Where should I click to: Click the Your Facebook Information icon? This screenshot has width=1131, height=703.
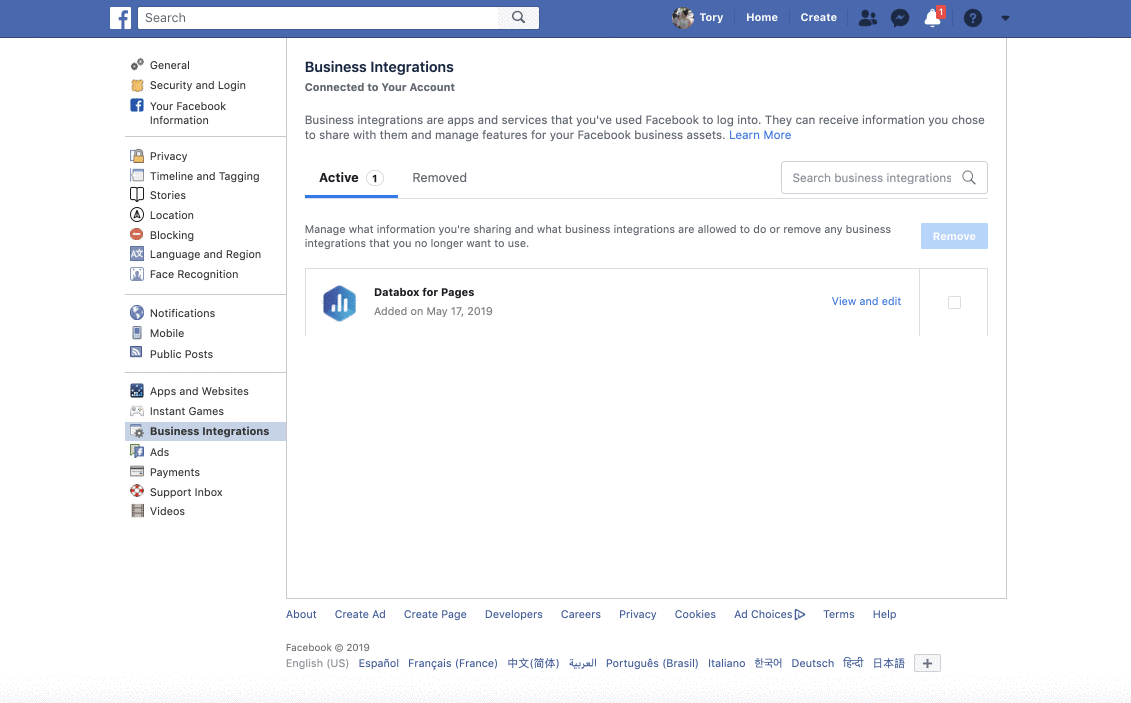pos(137,105)
